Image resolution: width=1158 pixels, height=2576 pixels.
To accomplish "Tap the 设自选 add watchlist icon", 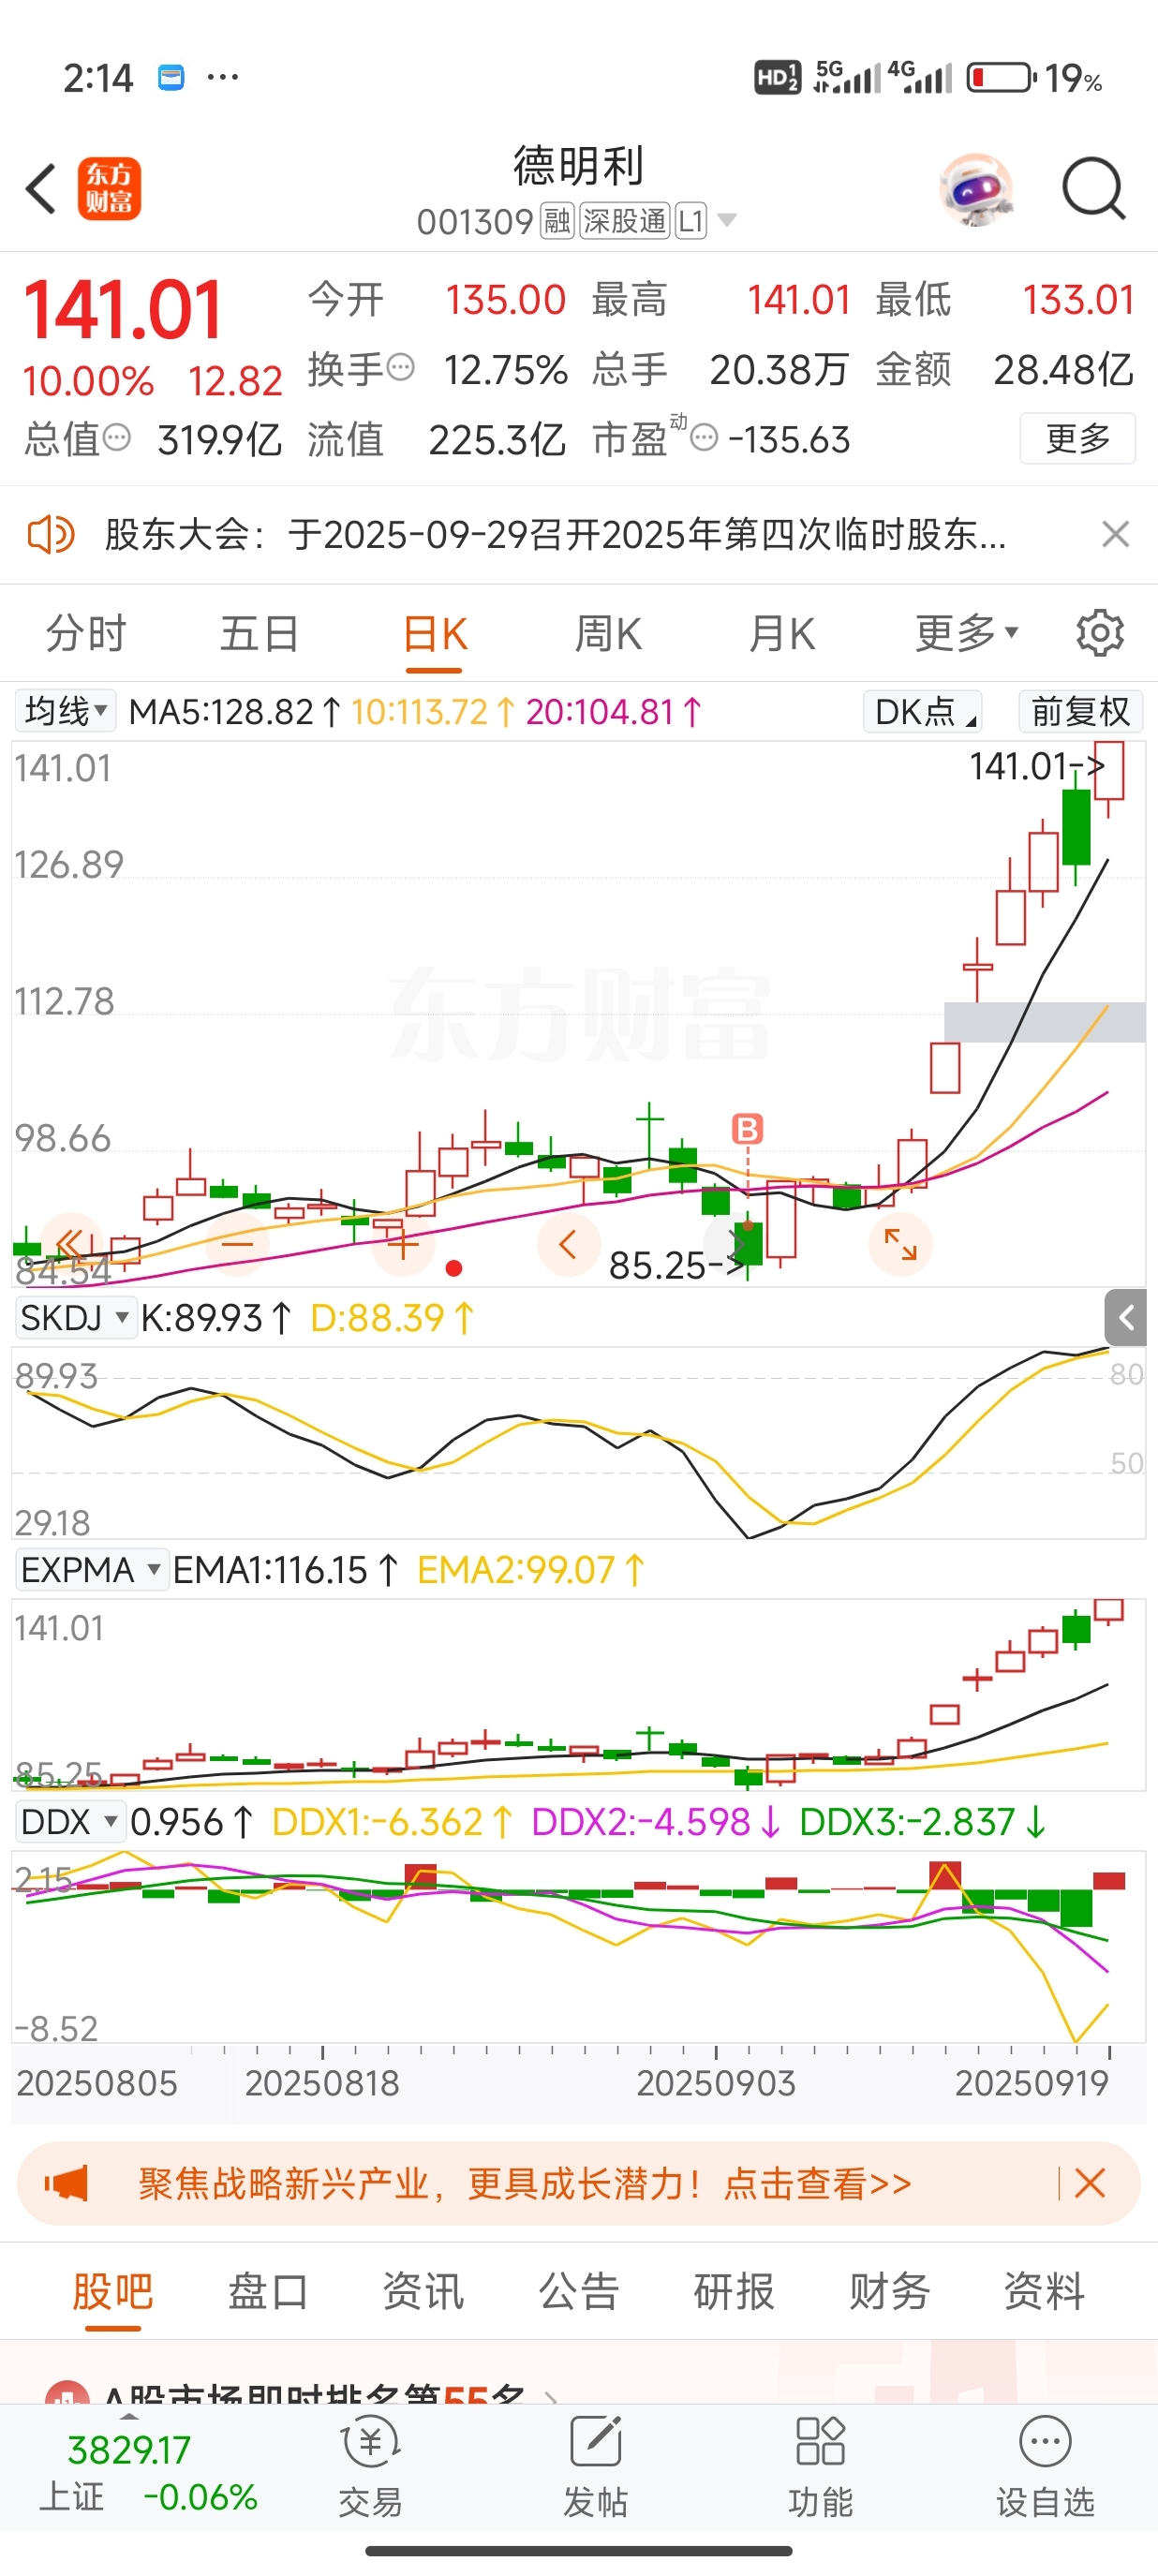I will [1045, 2465].
